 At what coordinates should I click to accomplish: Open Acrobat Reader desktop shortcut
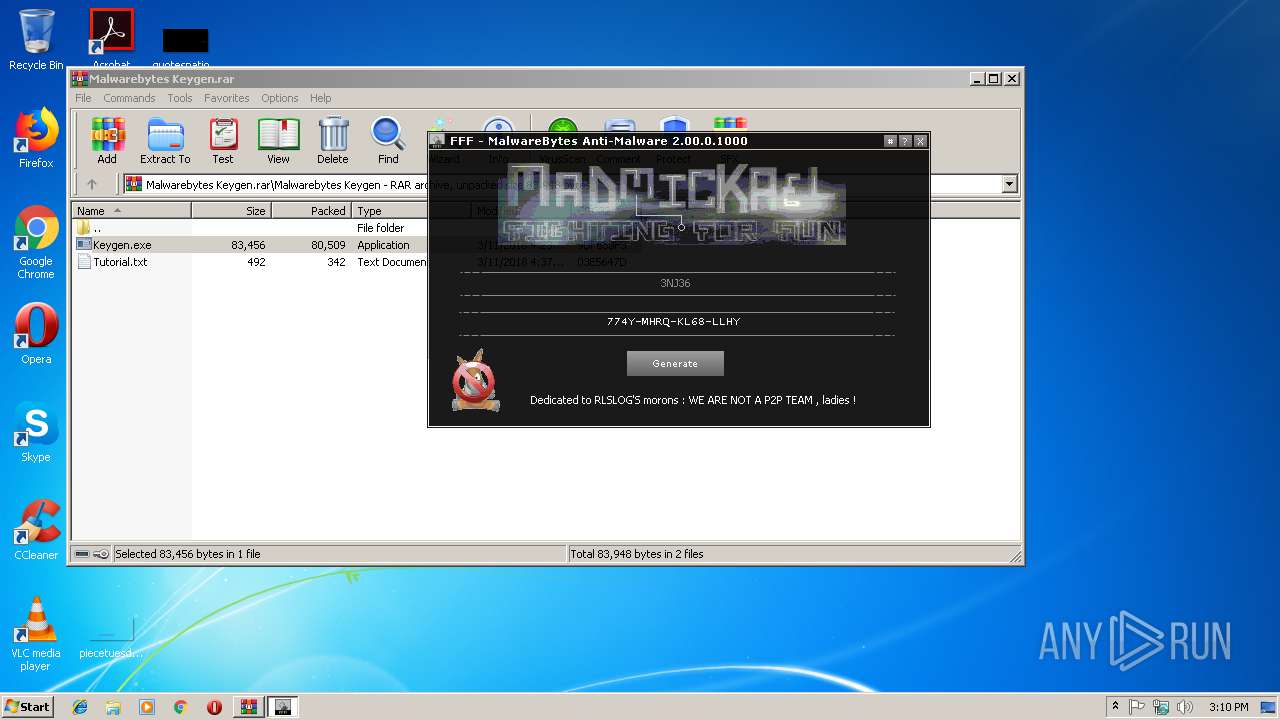pos(111,38)
